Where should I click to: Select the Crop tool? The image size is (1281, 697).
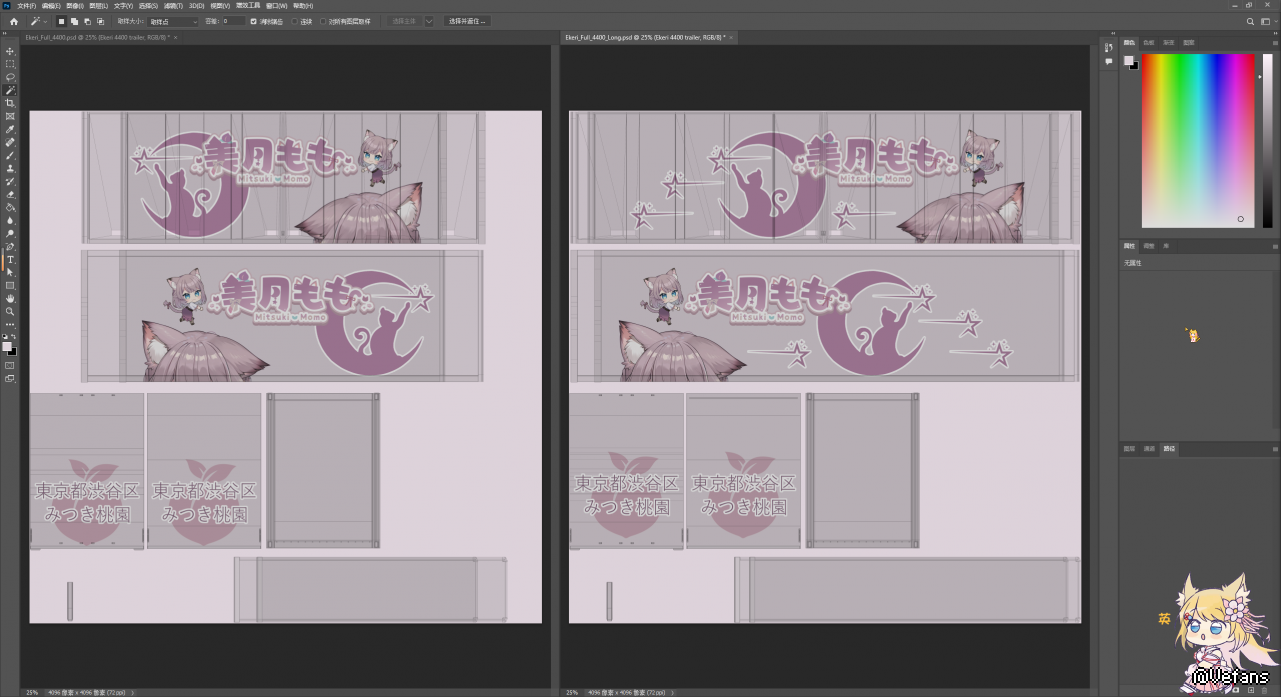(x=10, y=103)
